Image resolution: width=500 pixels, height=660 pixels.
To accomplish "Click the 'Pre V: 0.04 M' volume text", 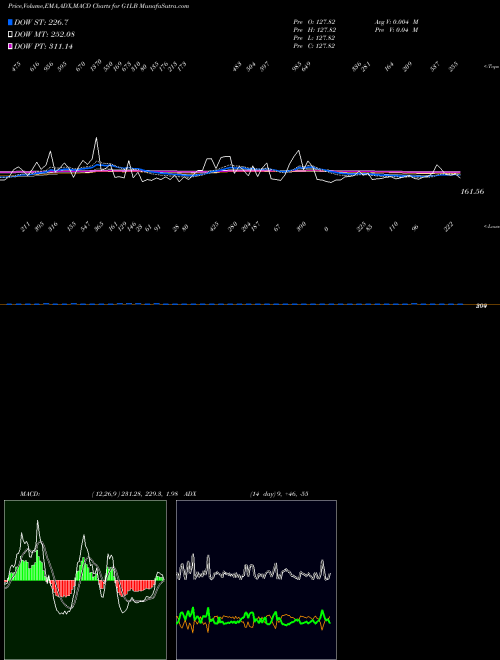I will (x=396, y=30).
